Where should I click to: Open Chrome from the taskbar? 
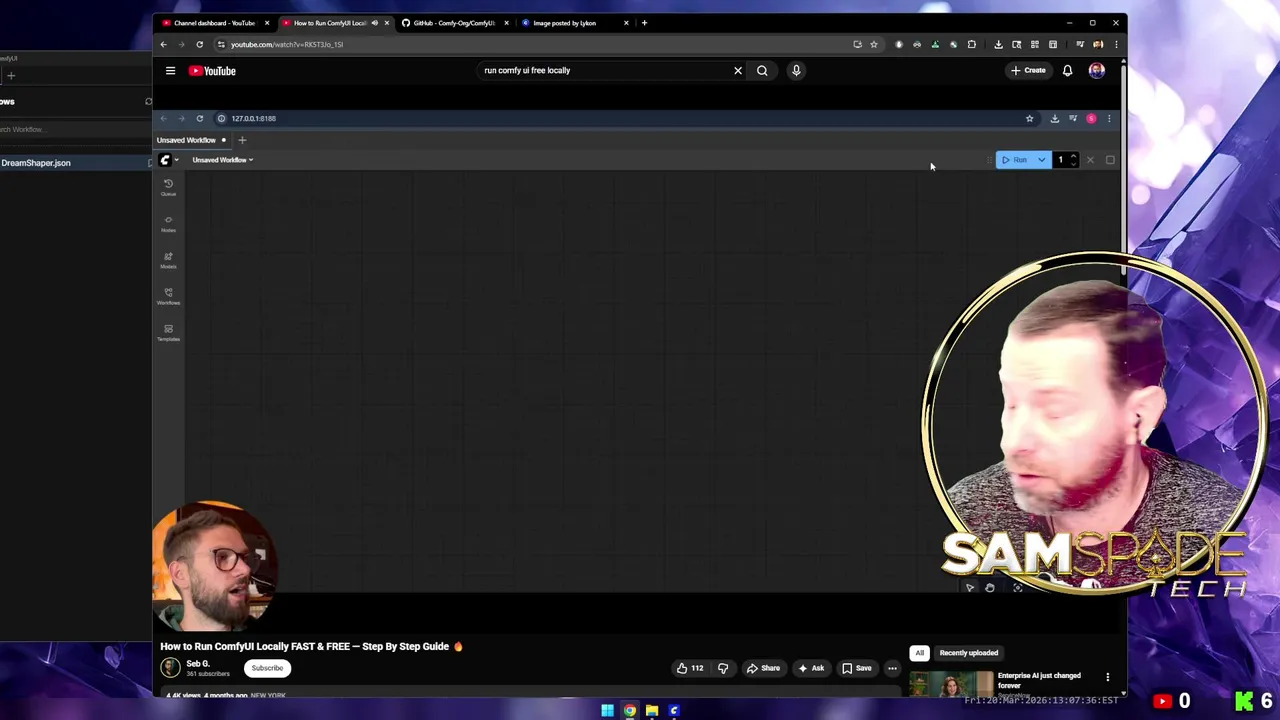click(x=630, y=711)
